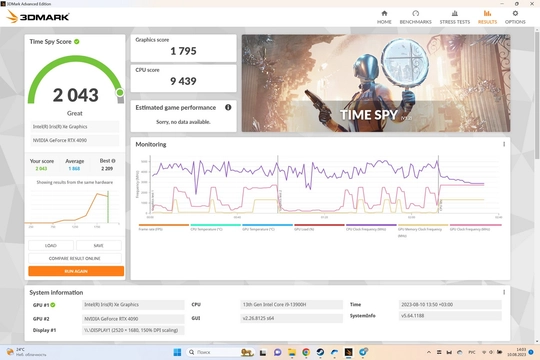Click the GPU Load legend color bar
Screen dimensions: 540x360
tap(319, 225)
